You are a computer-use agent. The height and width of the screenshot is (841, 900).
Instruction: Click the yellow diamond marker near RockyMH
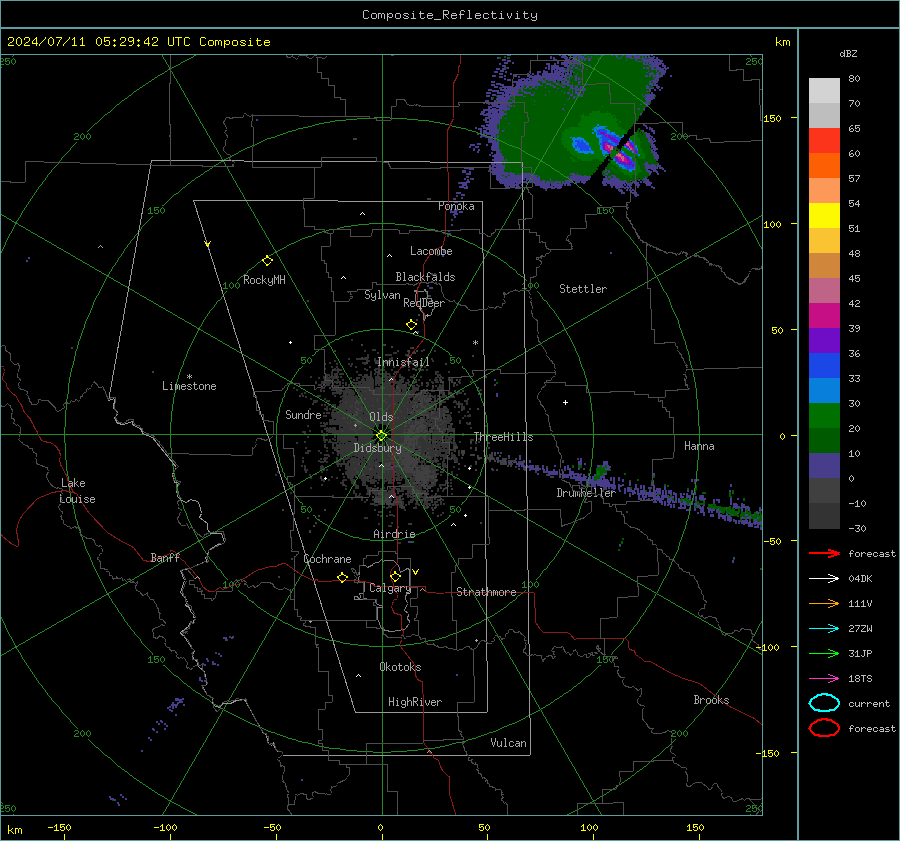[x=267, y=261]
